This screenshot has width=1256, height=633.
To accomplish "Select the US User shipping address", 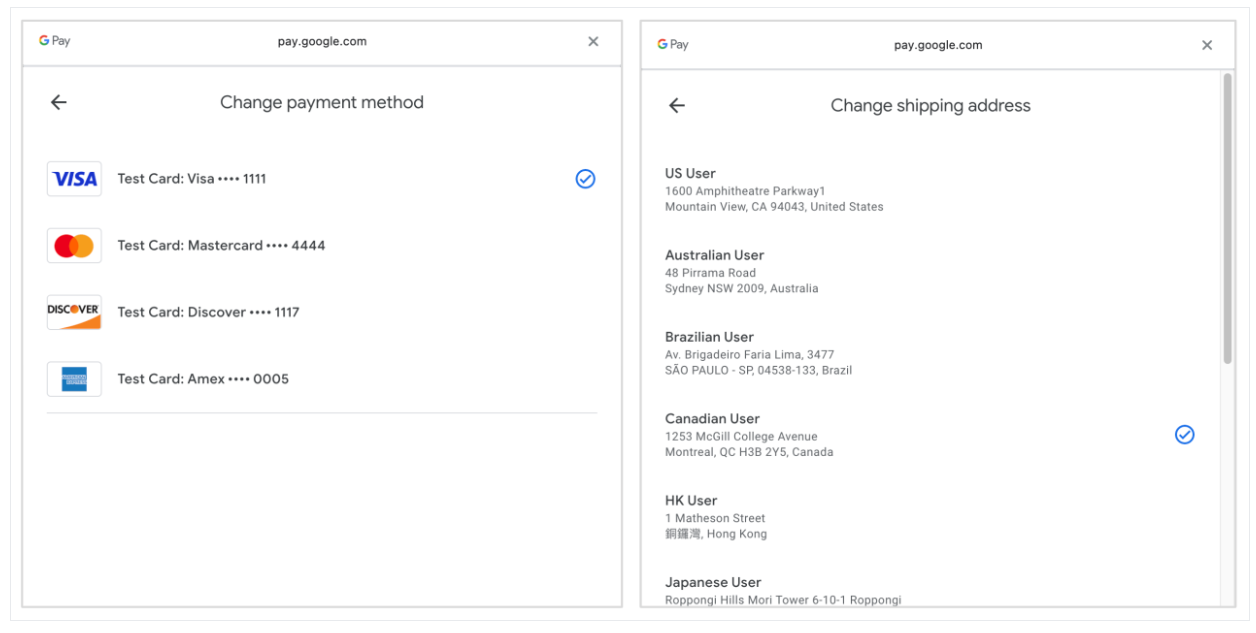I will [774, 190].
